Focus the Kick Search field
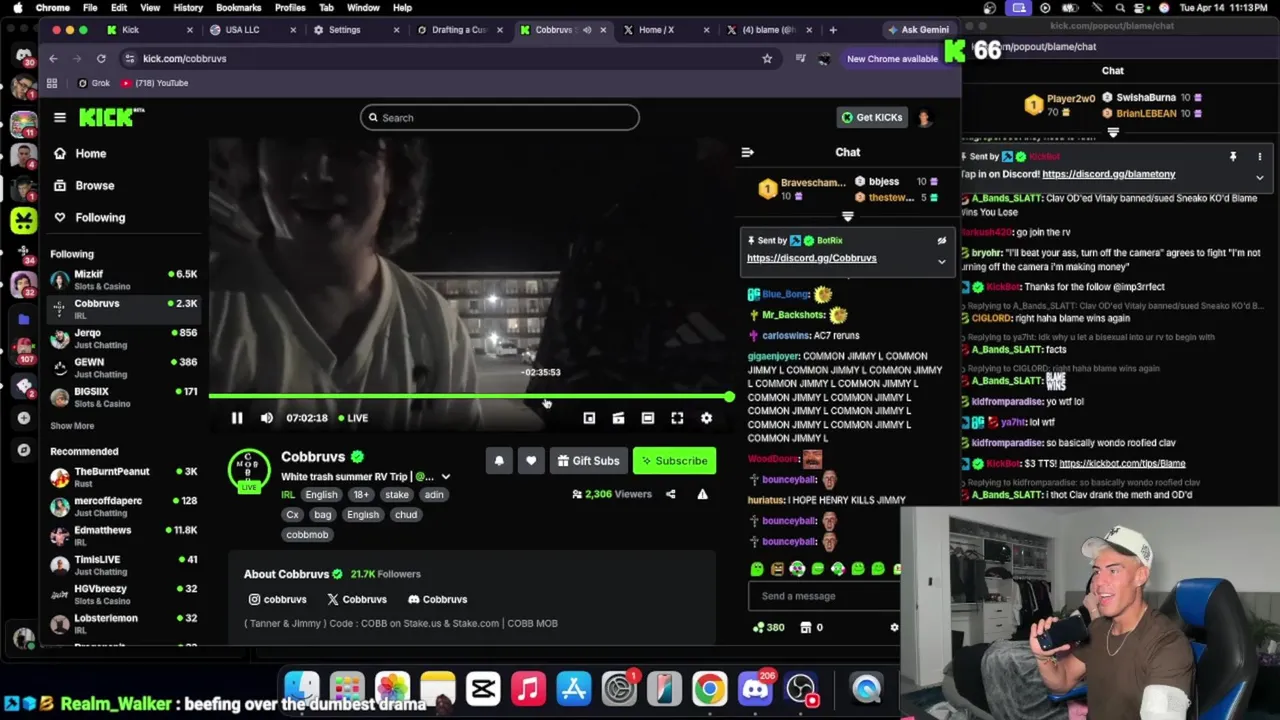 (499, 118)
